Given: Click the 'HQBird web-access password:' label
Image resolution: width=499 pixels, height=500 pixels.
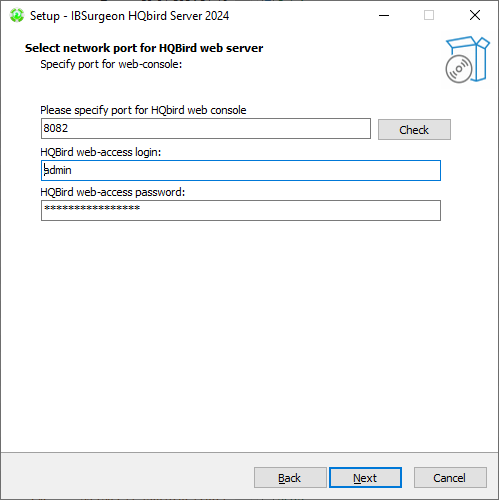Looking at the screenshot, I should [x=113, y=192].
